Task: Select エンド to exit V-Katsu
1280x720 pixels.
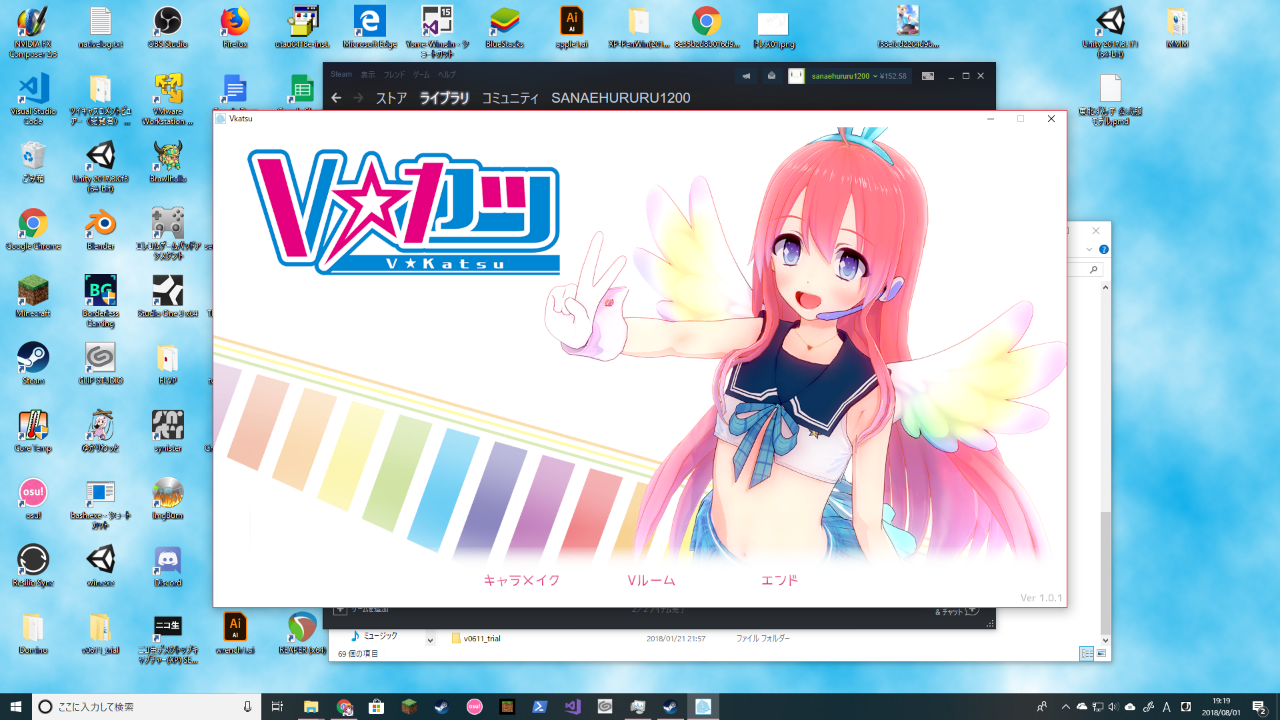Action: [x=779, y=580]
